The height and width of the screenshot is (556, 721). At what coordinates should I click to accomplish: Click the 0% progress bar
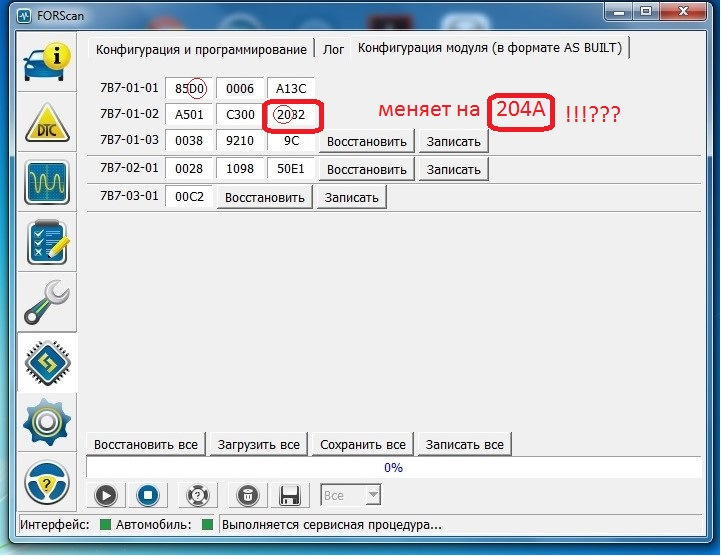(x=393, y=467)
